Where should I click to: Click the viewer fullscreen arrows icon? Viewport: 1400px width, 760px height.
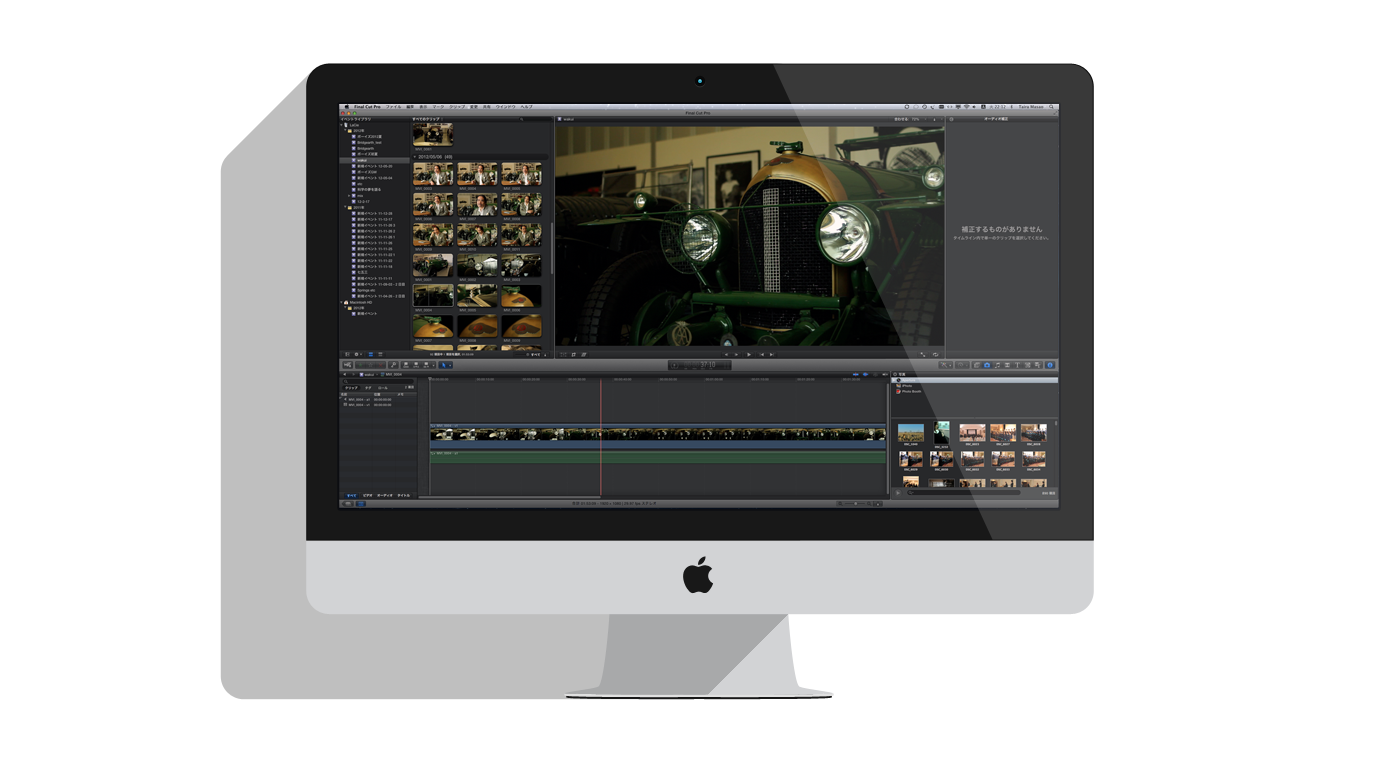[x=923, y=354]
